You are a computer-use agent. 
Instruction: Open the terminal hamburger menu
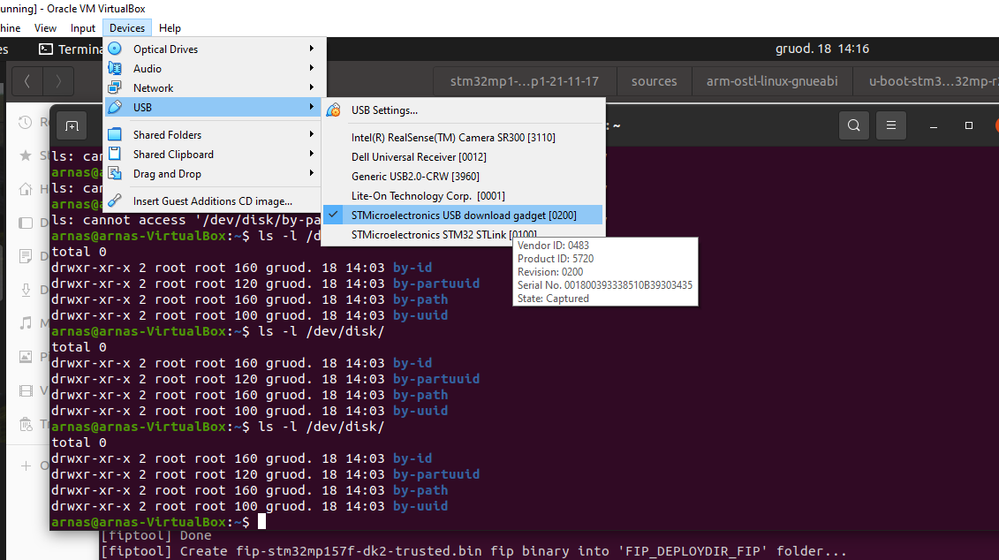click(x=891, y=126)
